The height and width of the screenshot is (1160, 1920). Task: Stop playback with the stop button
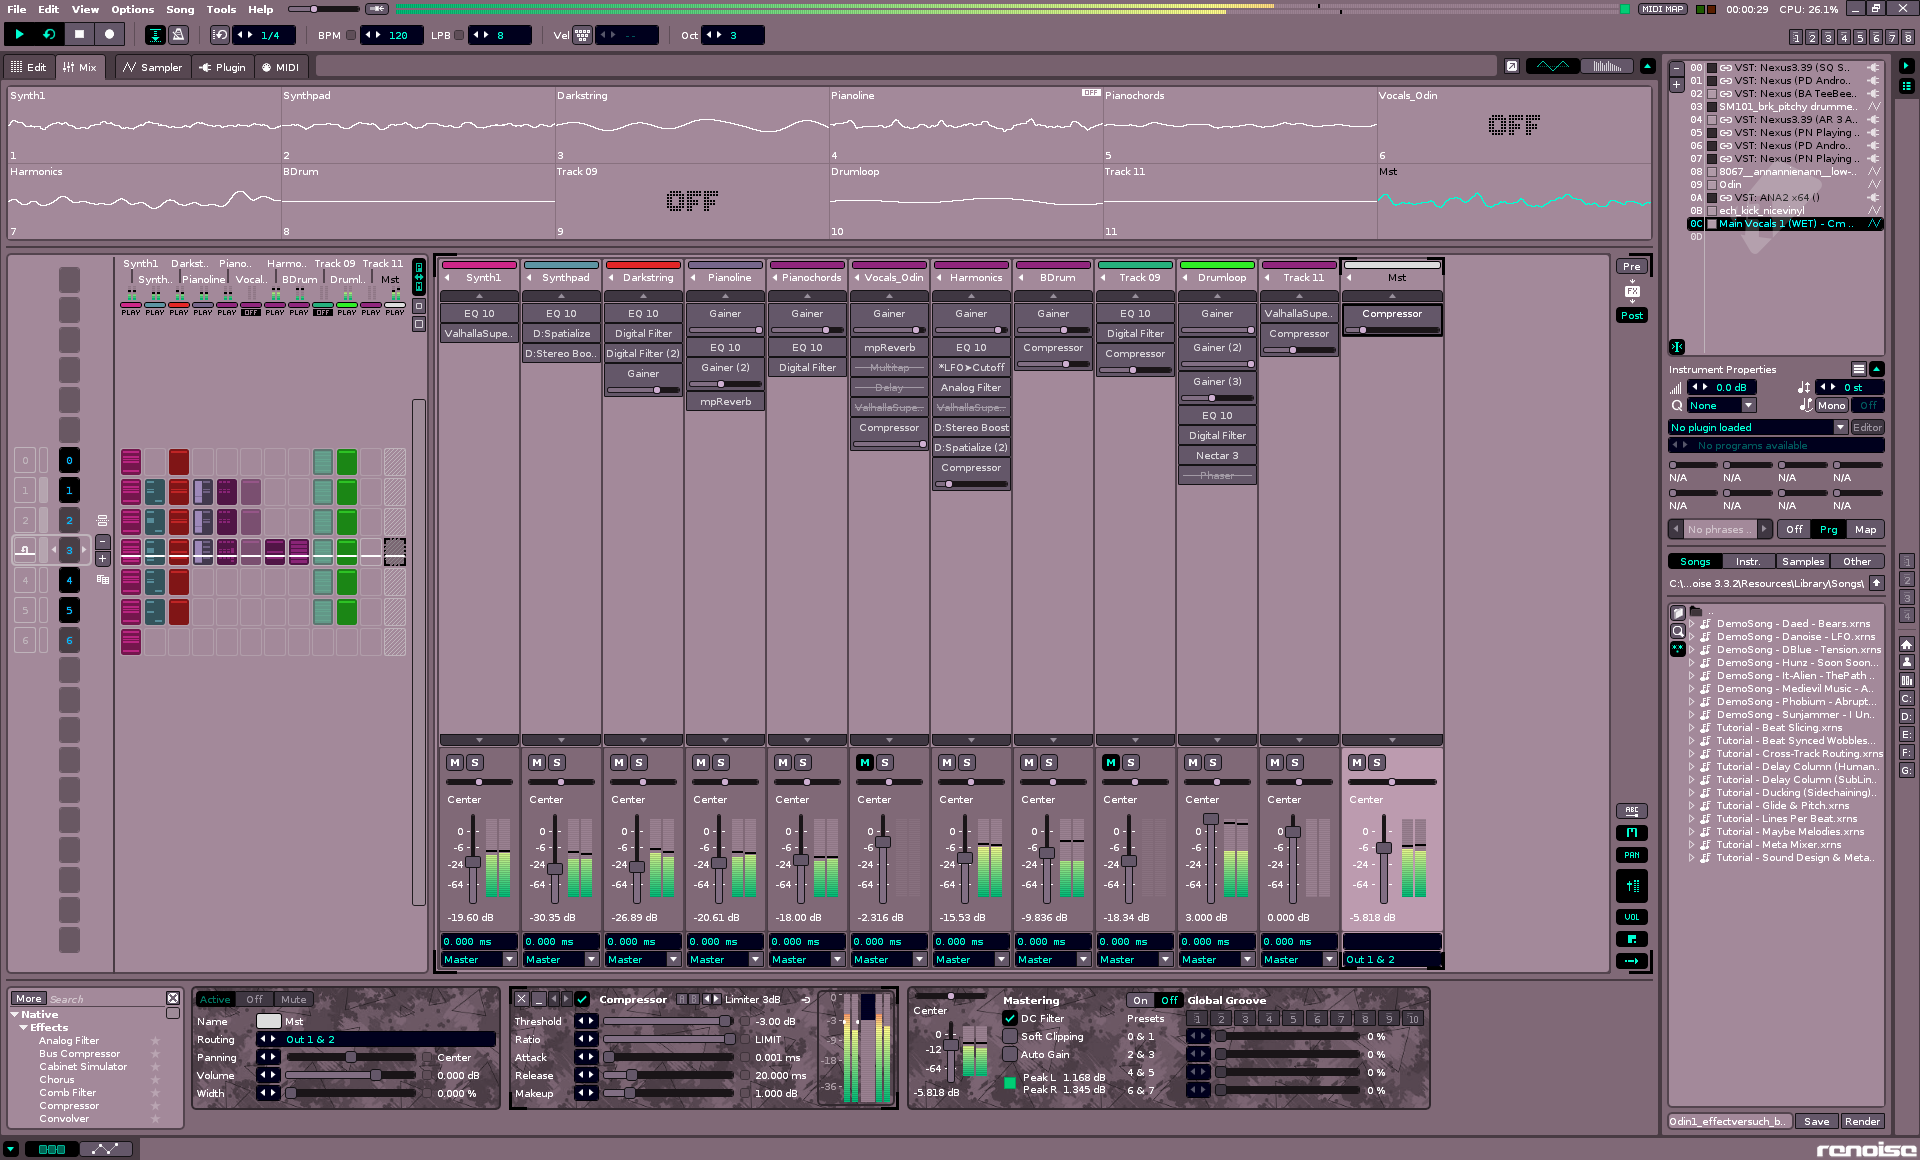(x=79, y=34)
